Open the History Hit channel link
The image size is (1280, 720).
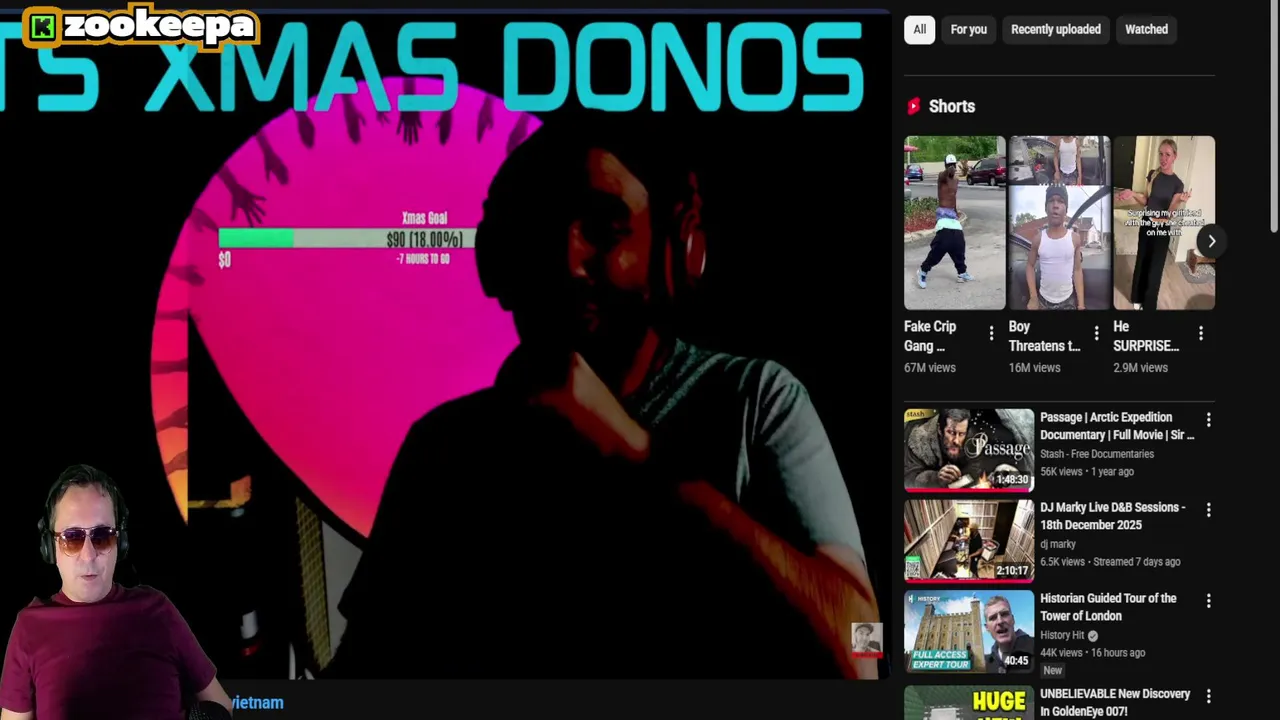pyautogui.click(x=1062, y=635)
